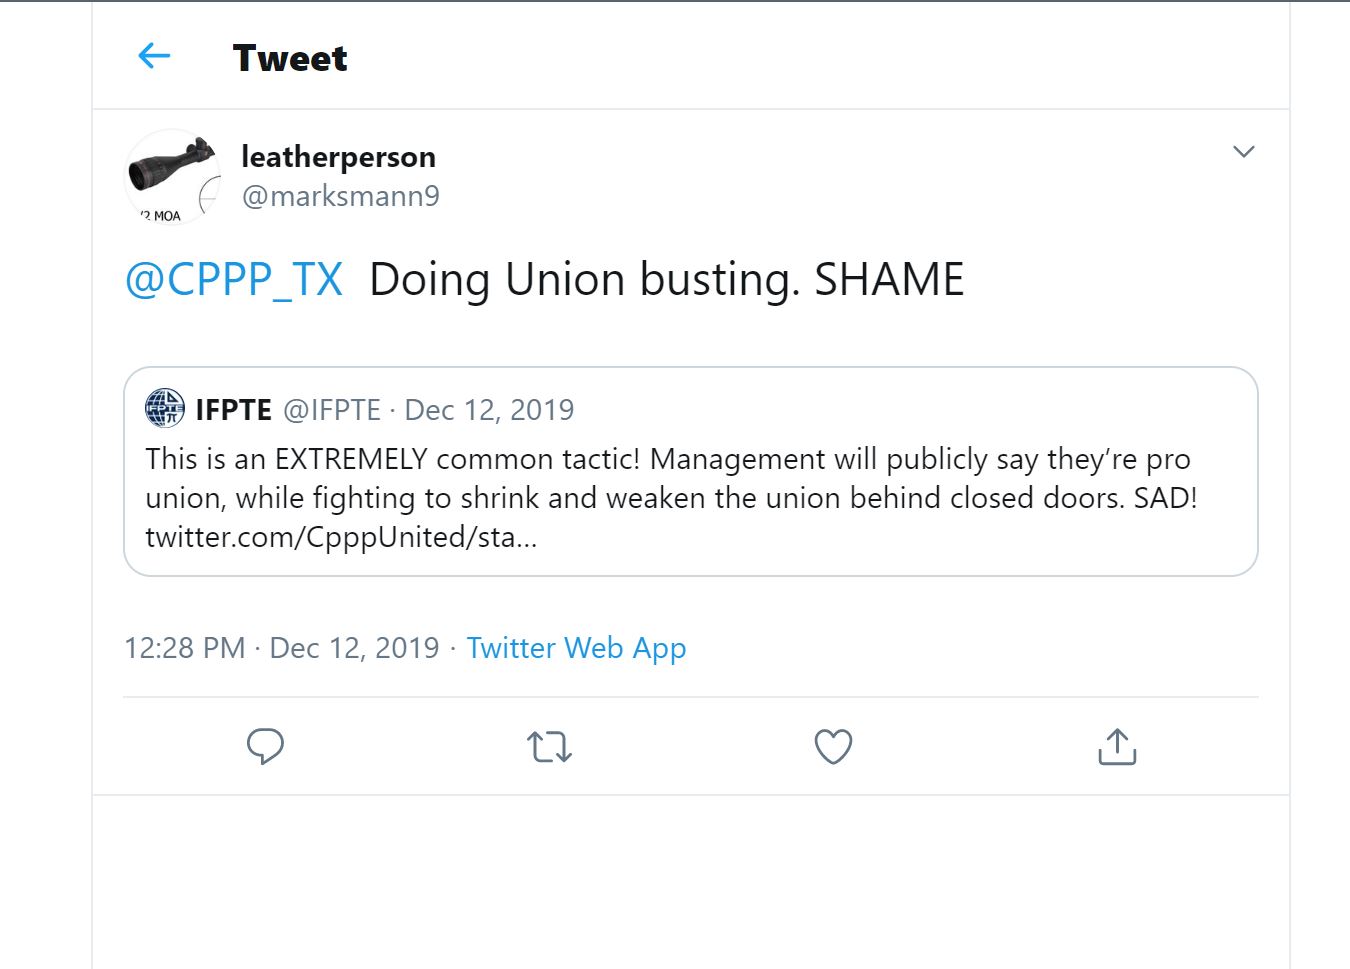1350x969 pixels.
Task: Open leatherperson's profile name
Action: [338, 157]
